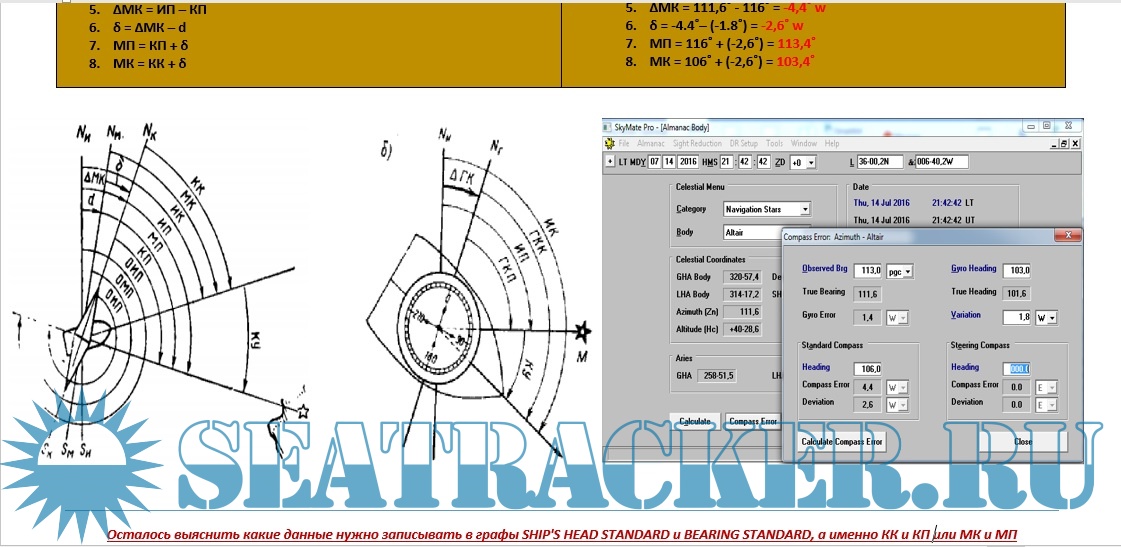1121x547 pixels.
Task: Click the Variation value field
Action: (x=1018, y=317)
